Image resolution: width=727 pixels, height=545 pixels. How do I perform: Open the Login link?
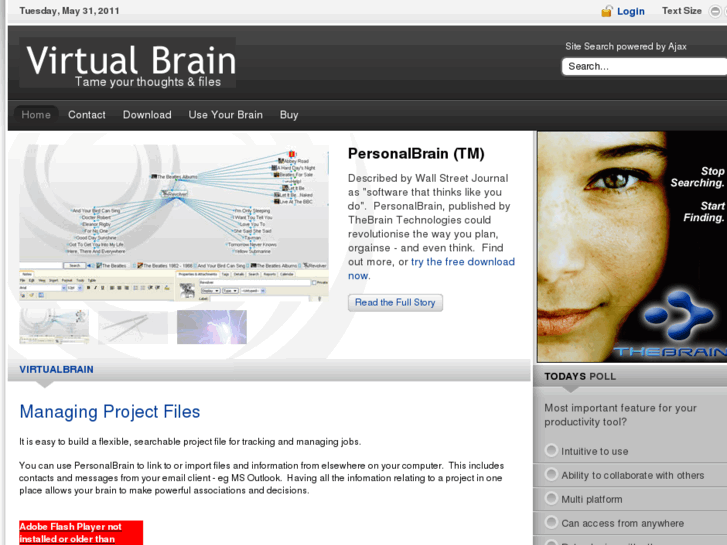click(631, 11)
